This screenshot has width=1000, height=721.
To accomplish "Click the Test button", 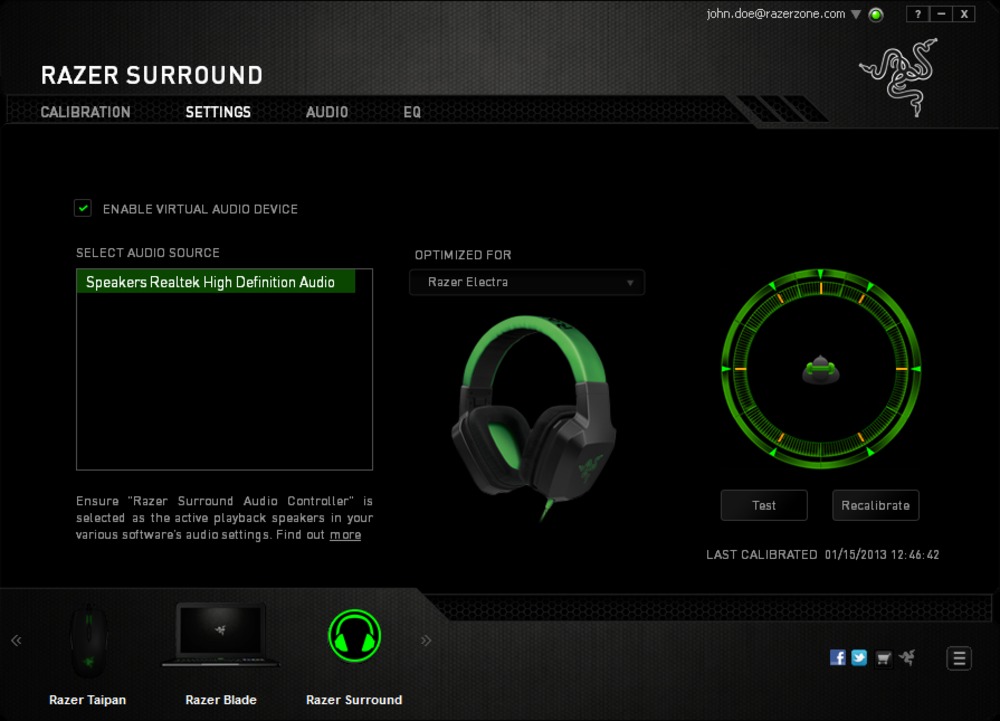I will click(764, 506).
